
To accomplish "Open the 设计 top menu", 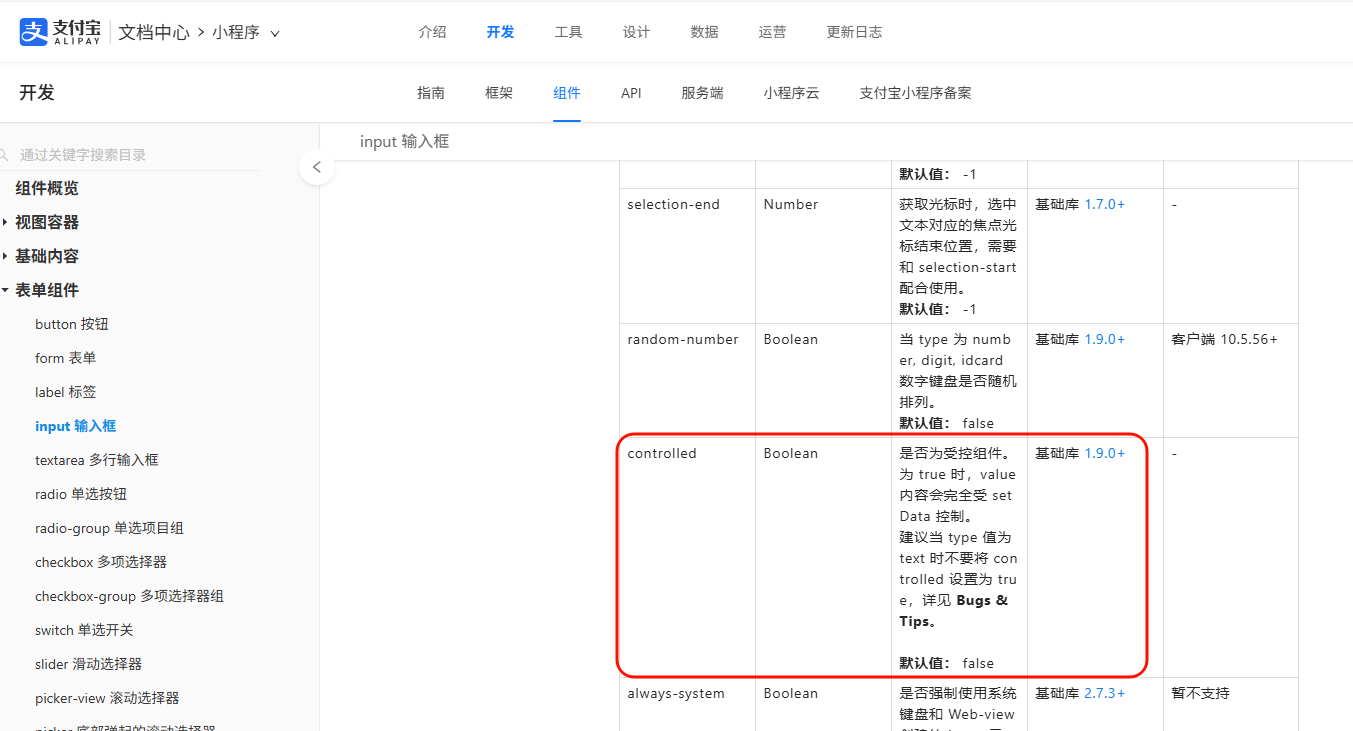I will click(636, 32).
